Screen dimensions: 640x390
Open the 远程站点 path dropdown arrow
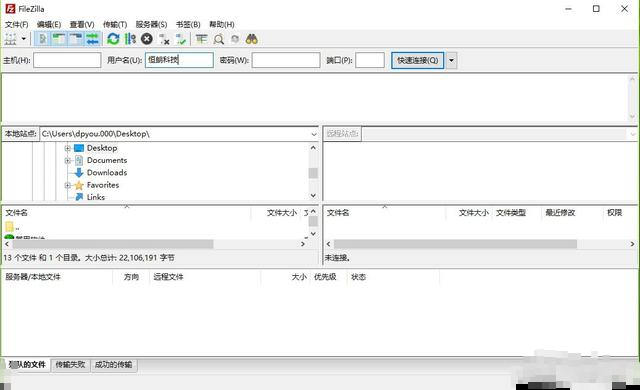(633, 134)
